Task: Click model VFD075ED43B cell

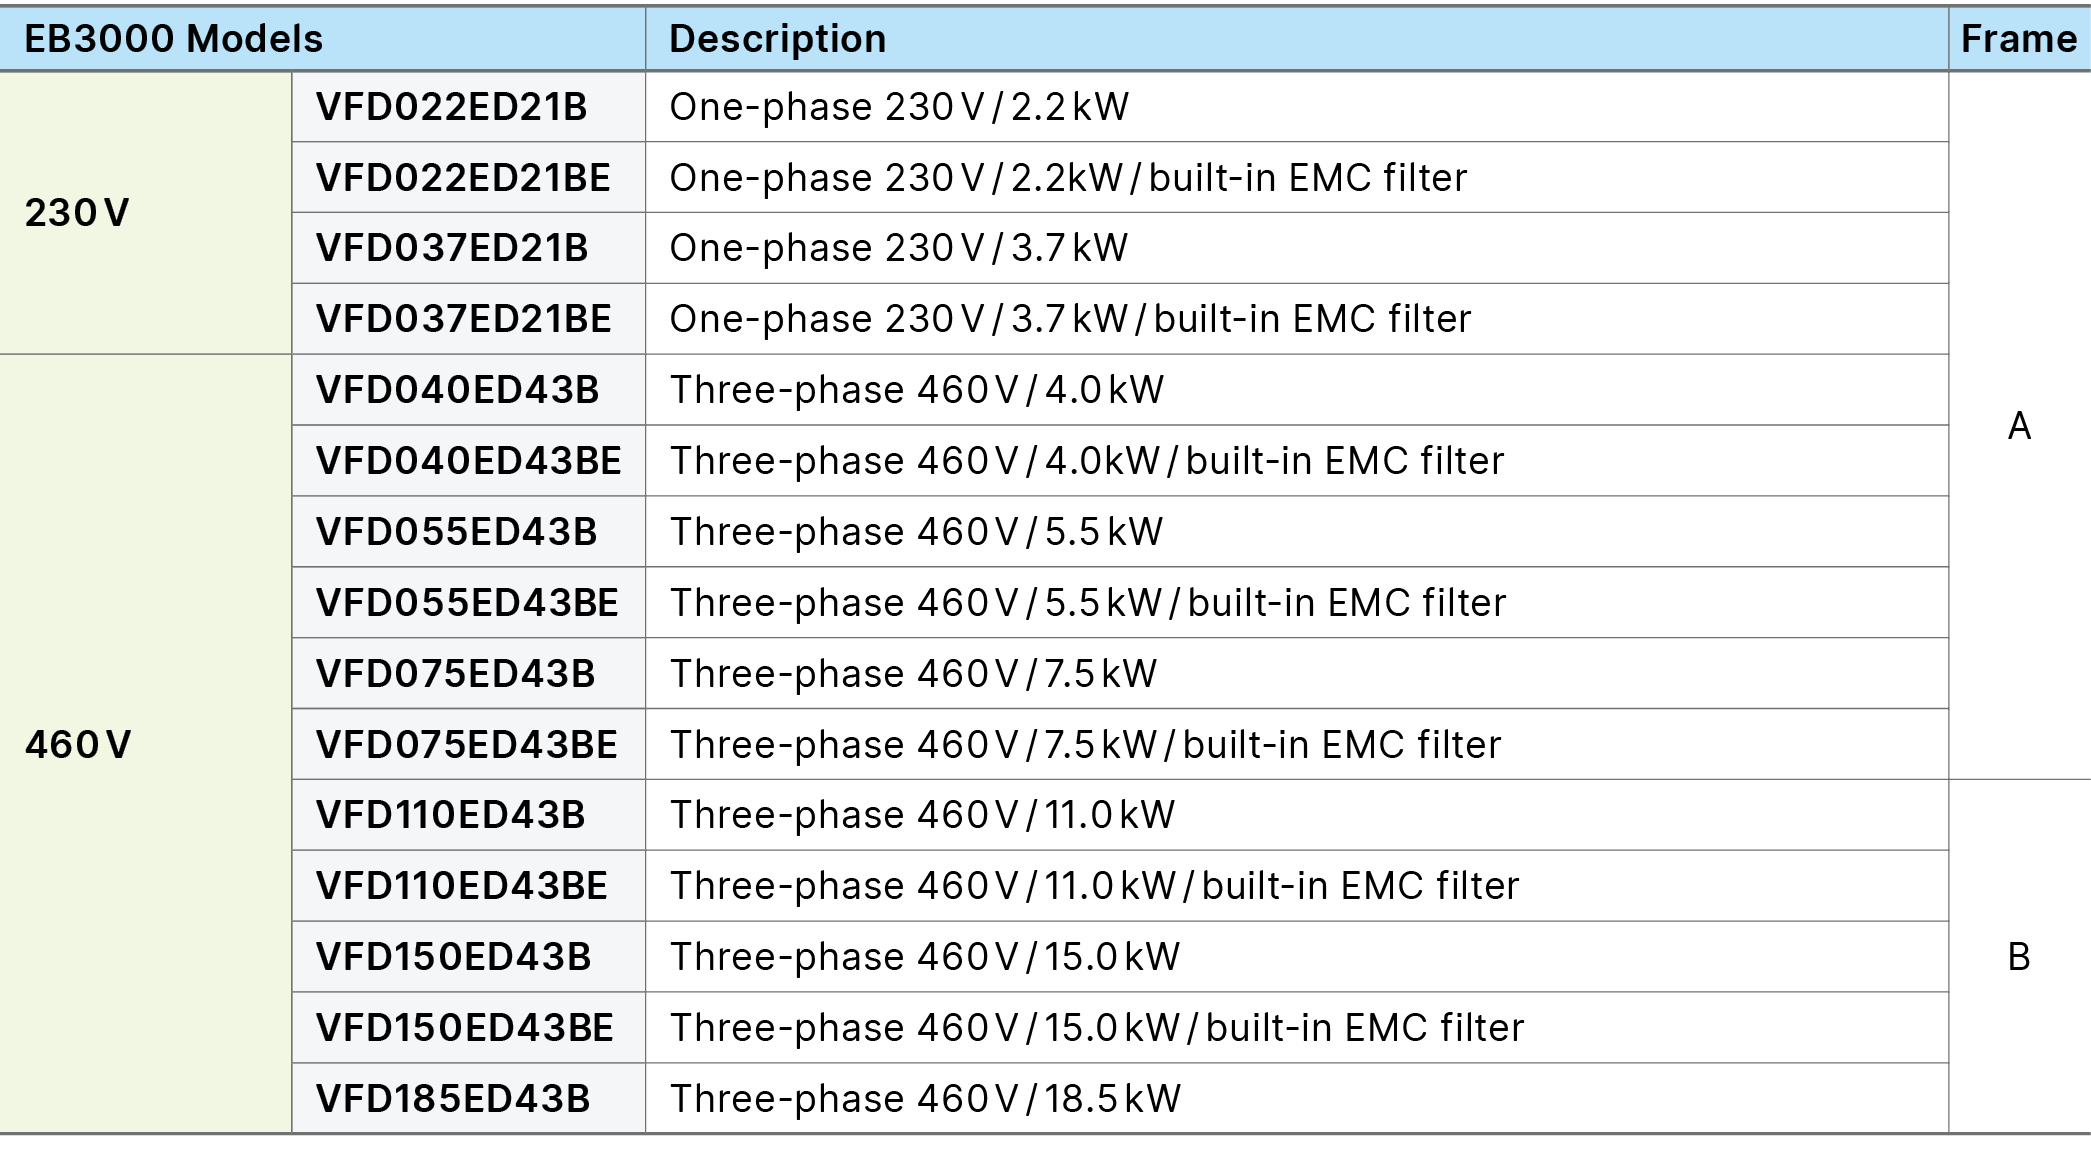Action: click(469, 674)
